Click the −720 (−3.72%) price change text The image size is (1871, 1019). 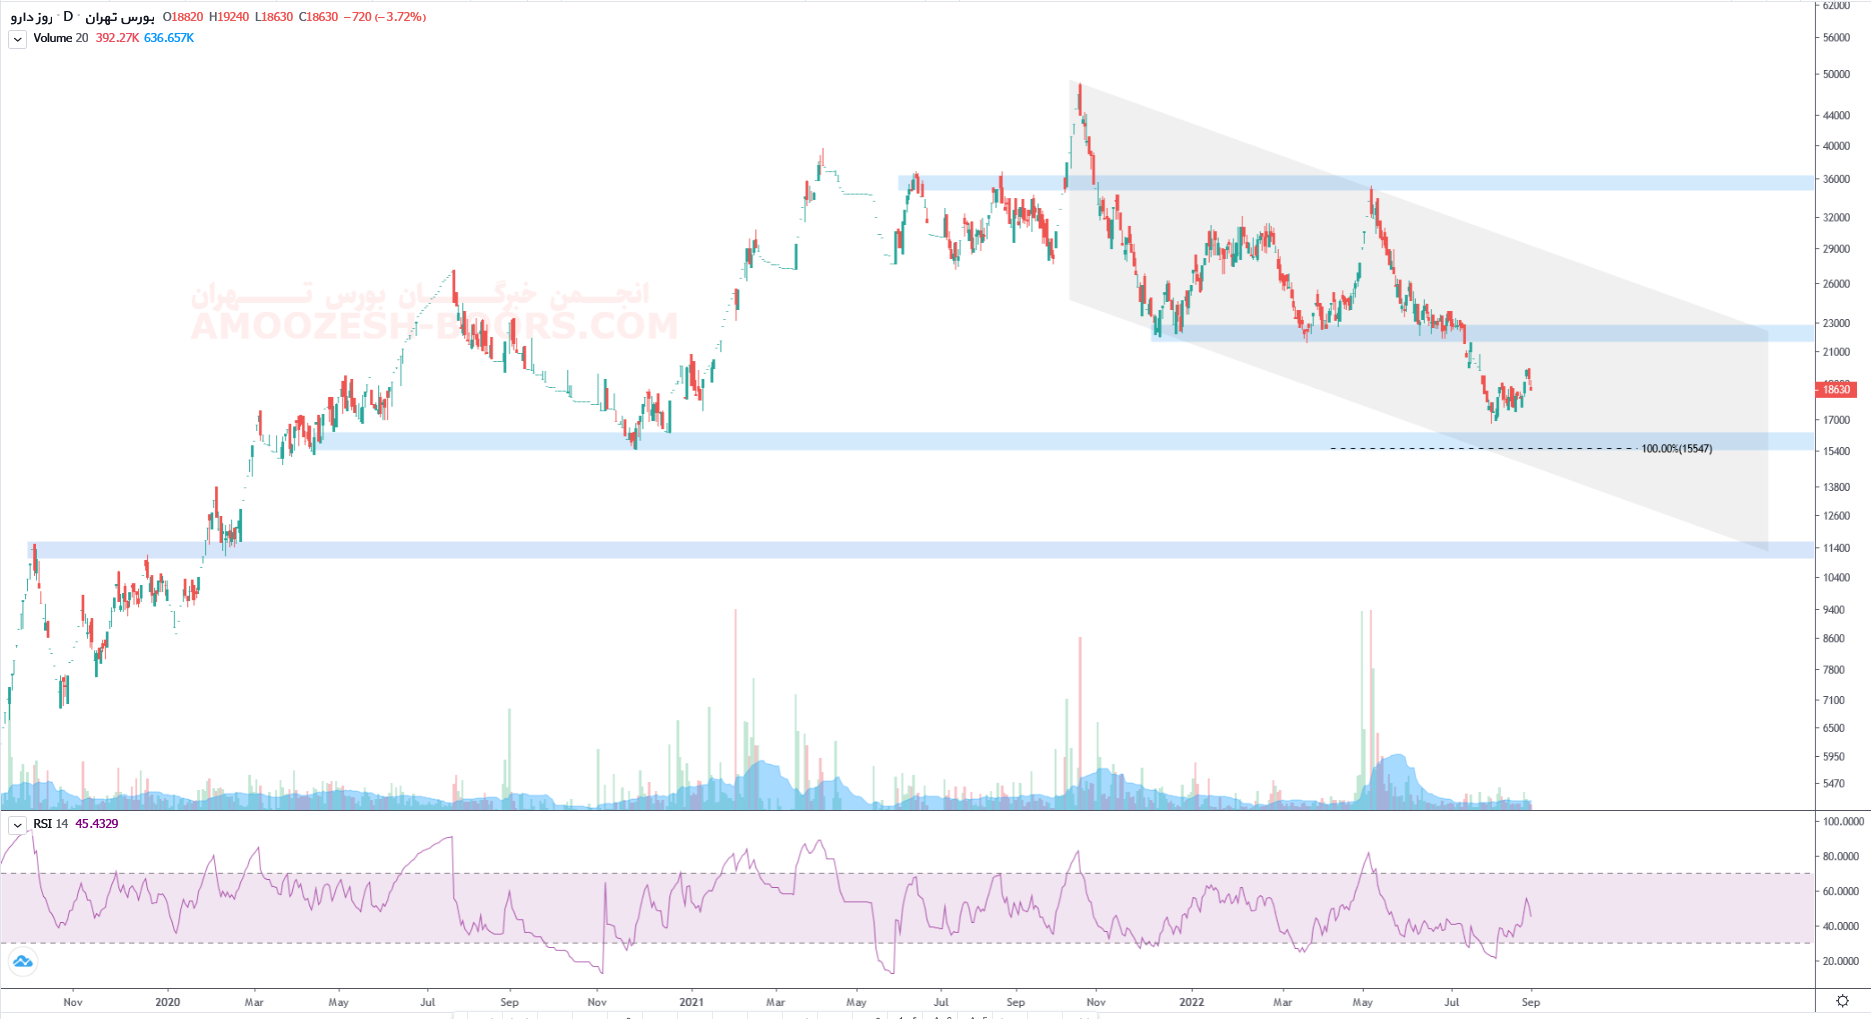tap(384, 17)
